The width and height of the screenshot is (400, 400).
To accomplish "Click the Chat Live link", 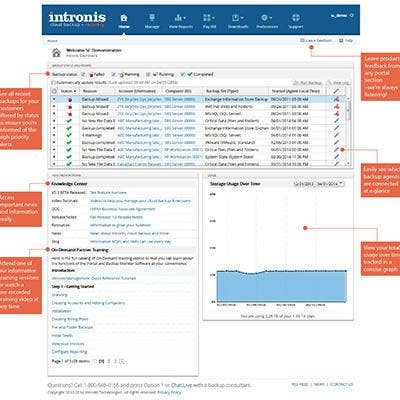I will [181, 385].
